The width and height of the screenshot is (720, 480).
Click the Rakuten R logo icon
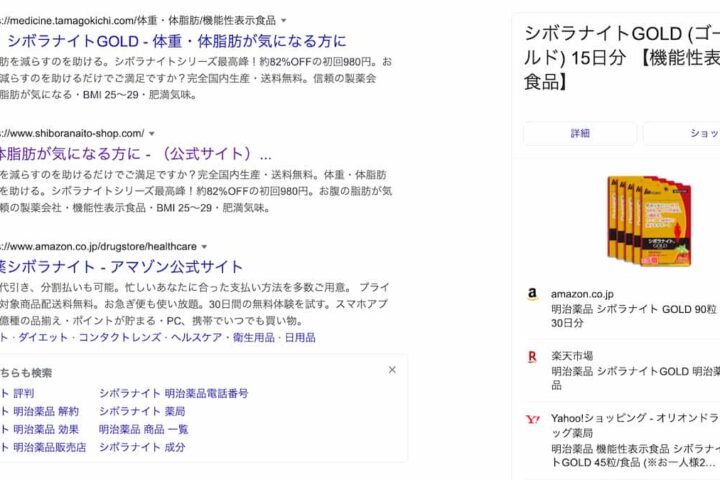532,356
